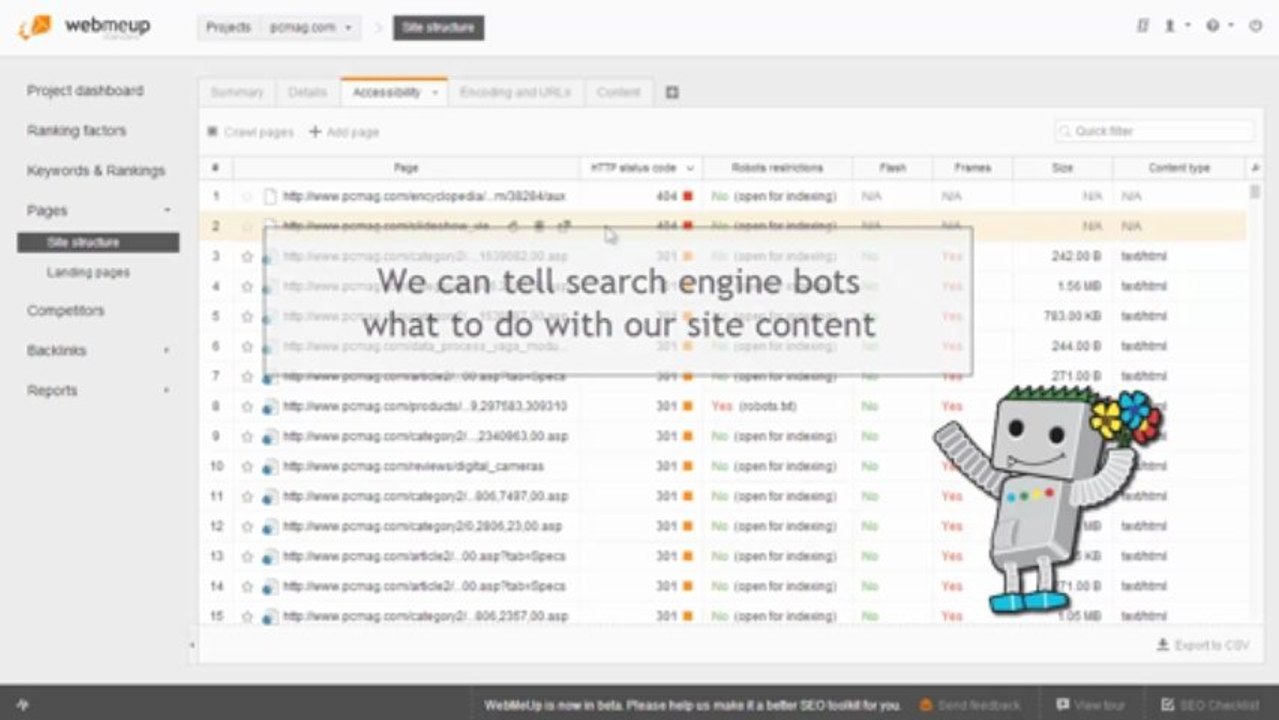Select Site structure in sidebar
The image size is (1279, 720).
coord(98,242)
